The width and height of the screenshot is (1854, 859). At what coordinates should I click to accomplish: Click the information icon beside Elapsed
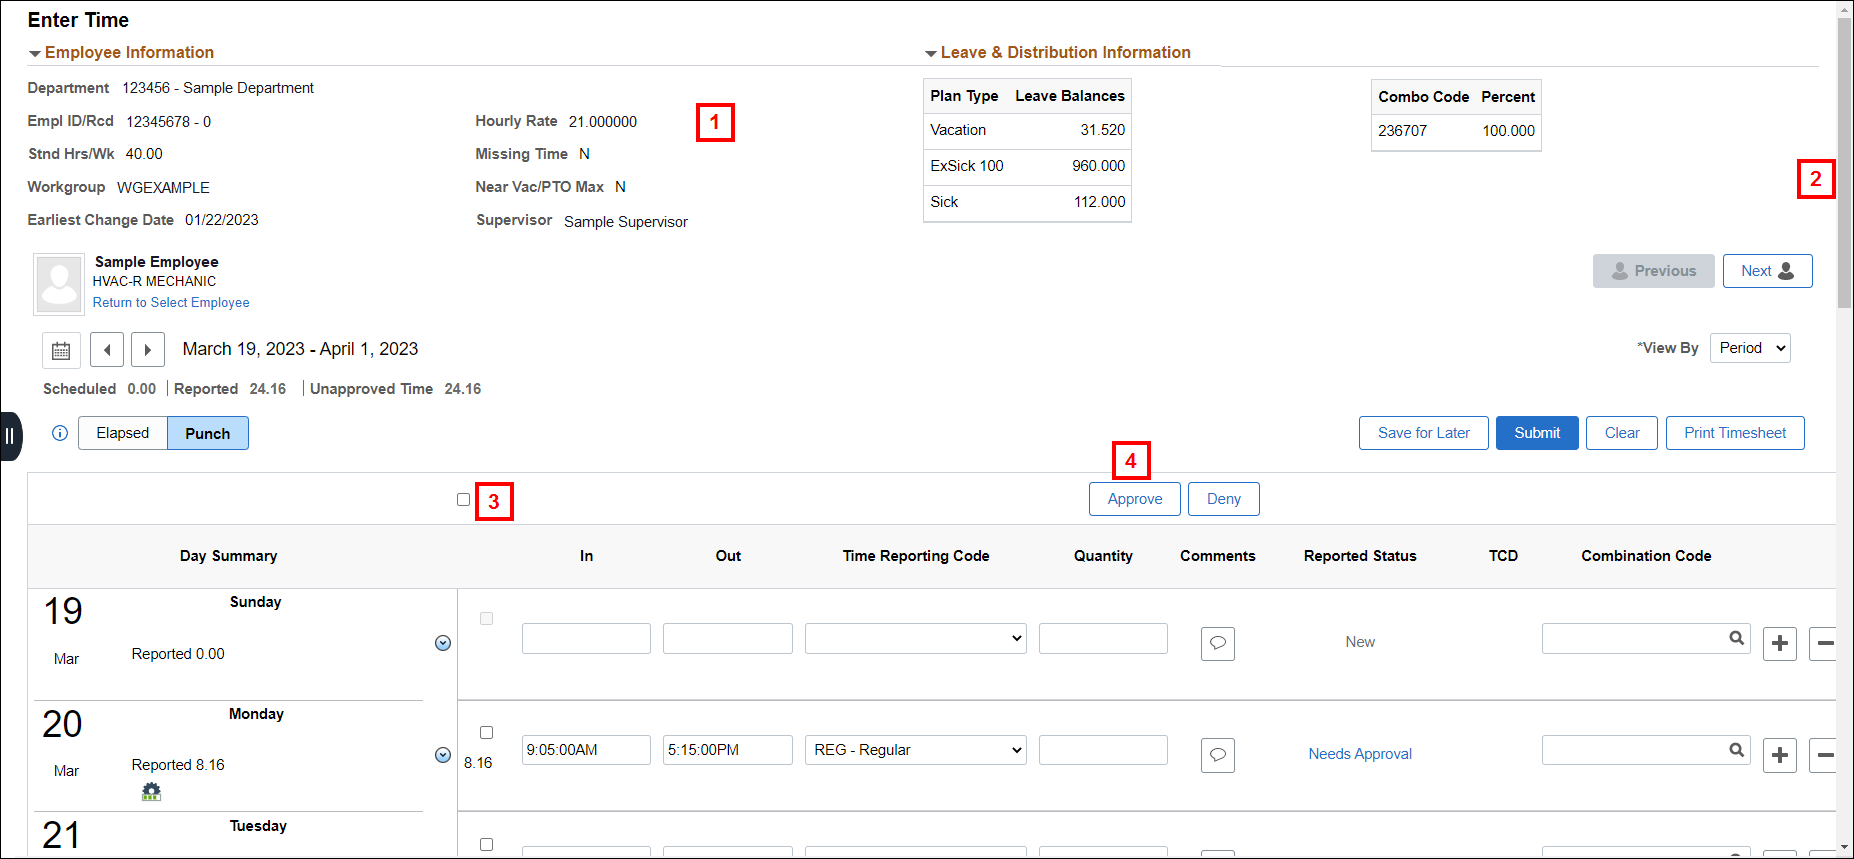pos(60,433)
